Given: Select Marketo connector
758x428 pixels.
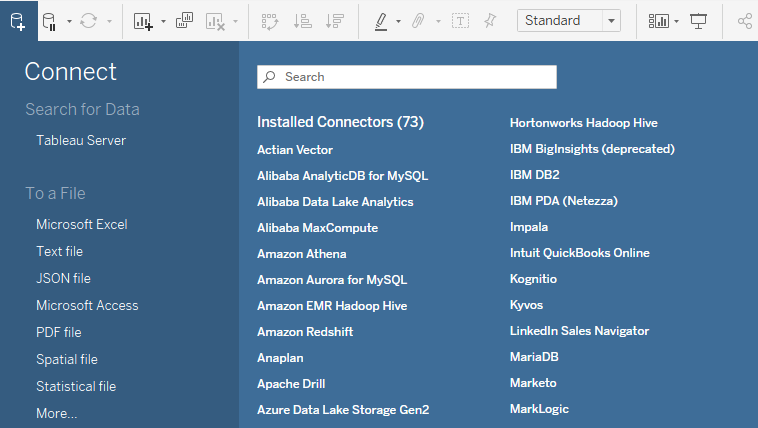Looking at the screenshot, I should (533, 383).
